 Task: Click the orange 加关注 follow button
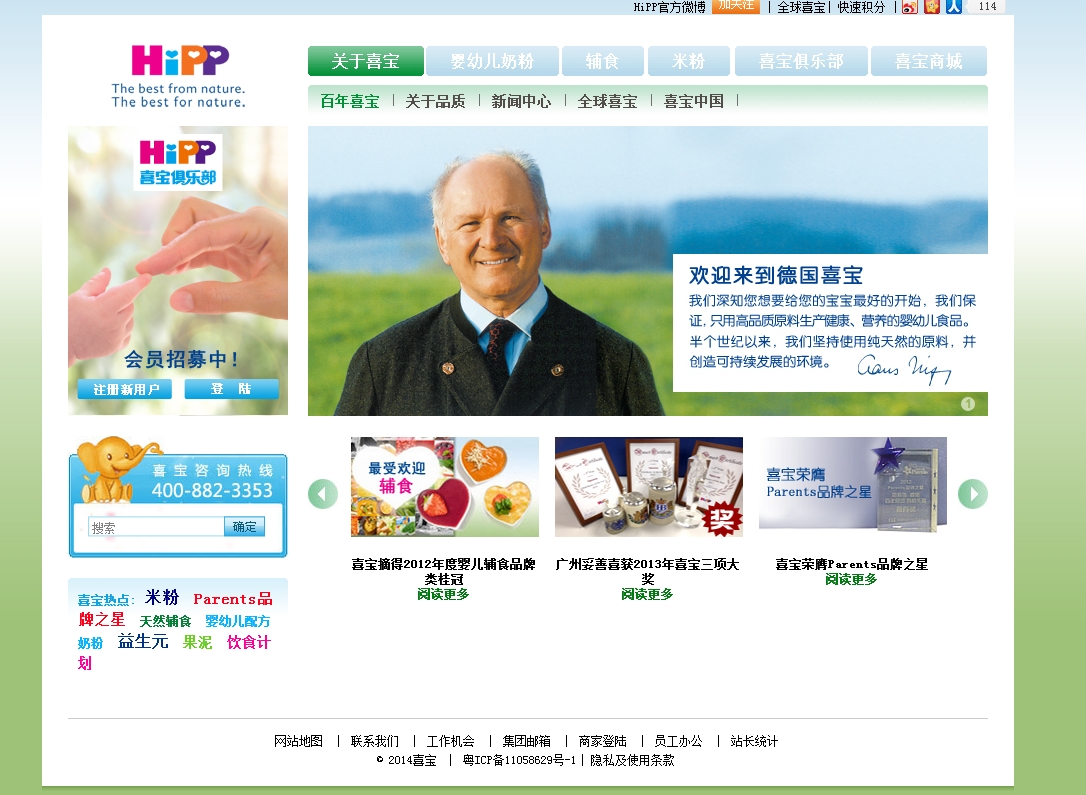click(736, 6)
